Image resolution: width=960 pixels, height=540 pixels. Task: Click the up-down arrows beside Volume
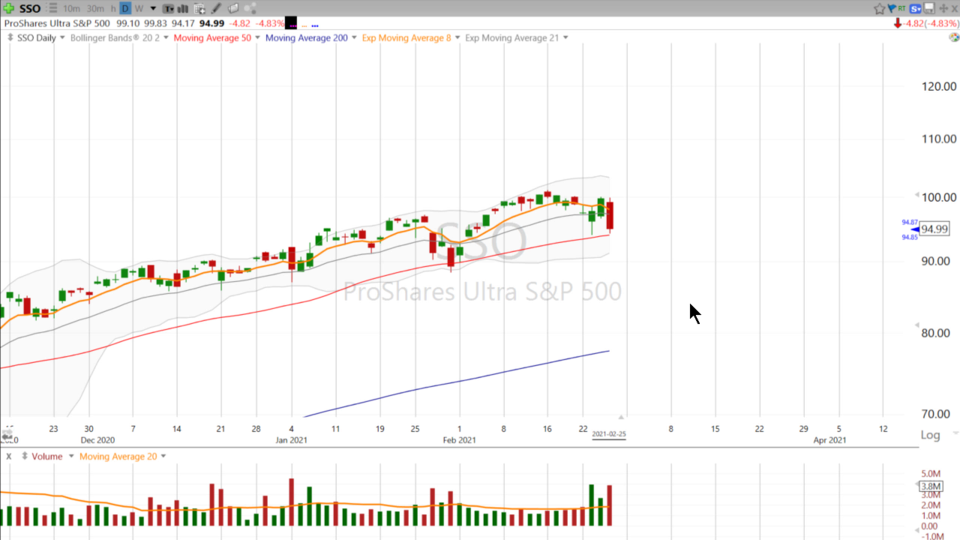(24, 456)
